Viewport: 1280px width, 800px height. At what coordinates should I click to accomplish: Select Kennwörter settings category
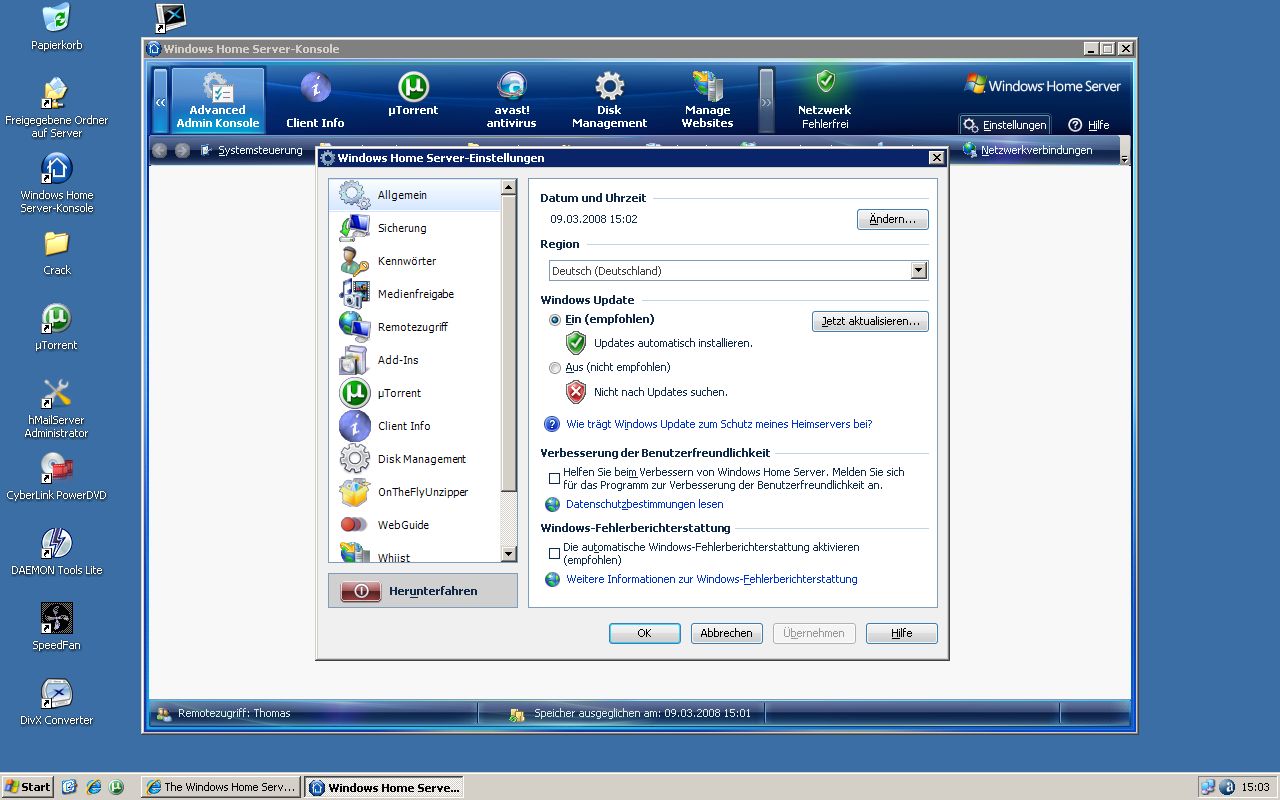414,261
